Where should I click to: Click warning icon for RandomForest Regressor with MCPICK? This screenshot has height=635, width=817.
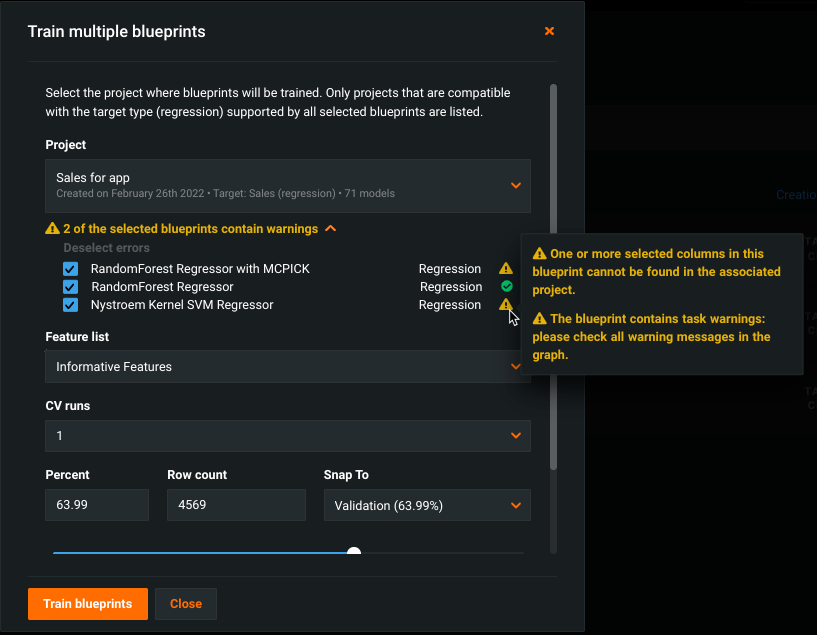[x=506, y=269]
